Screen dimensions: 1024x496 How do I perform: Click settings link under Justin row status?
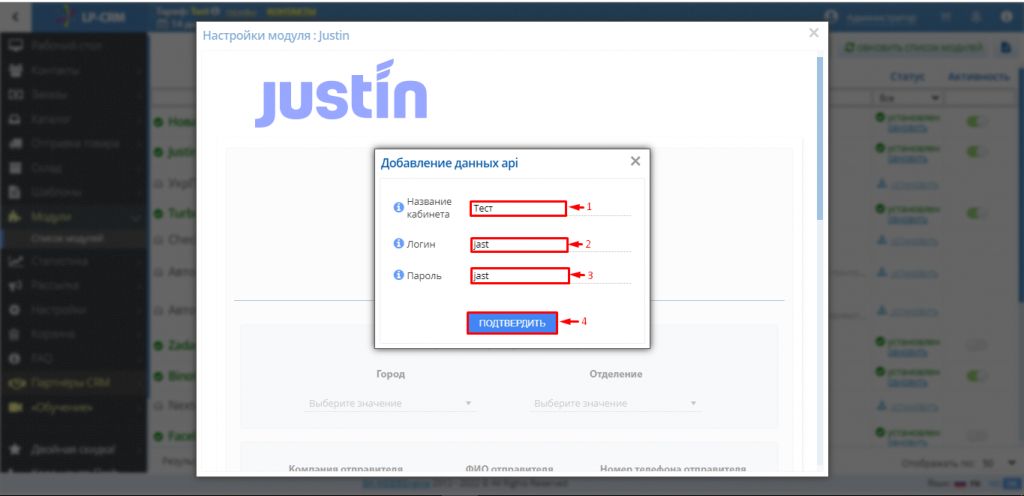[906, 157]
